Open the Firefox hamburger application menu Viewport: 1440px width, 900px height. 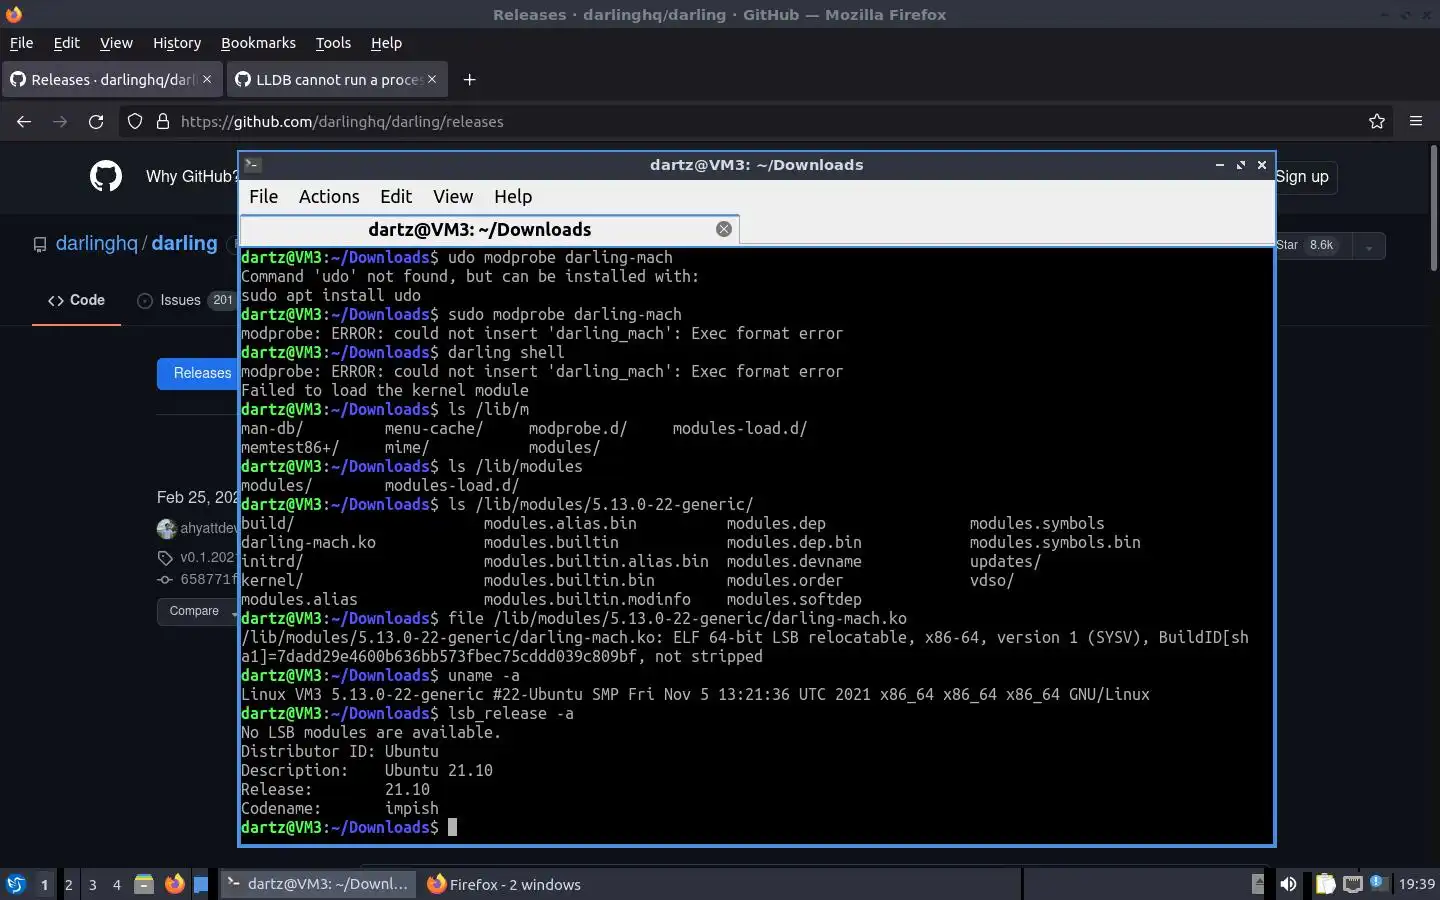click(1416, 121)
